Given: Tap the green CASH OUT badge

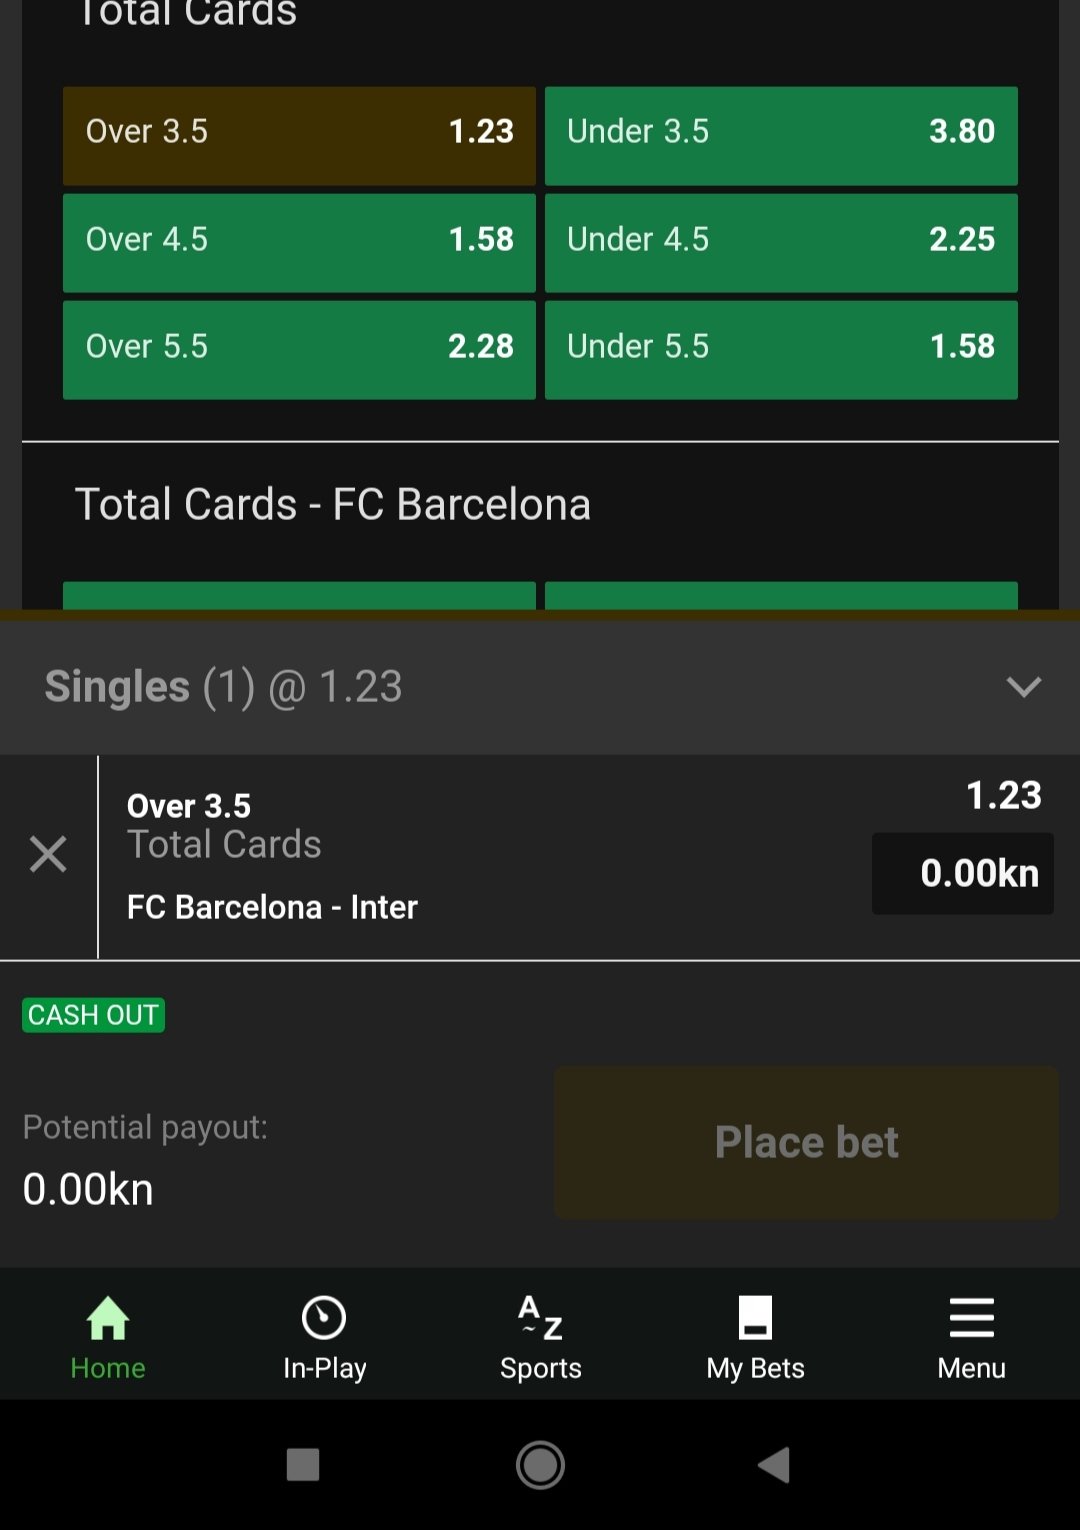Looking at the screenshot, I should [93, 1015].
